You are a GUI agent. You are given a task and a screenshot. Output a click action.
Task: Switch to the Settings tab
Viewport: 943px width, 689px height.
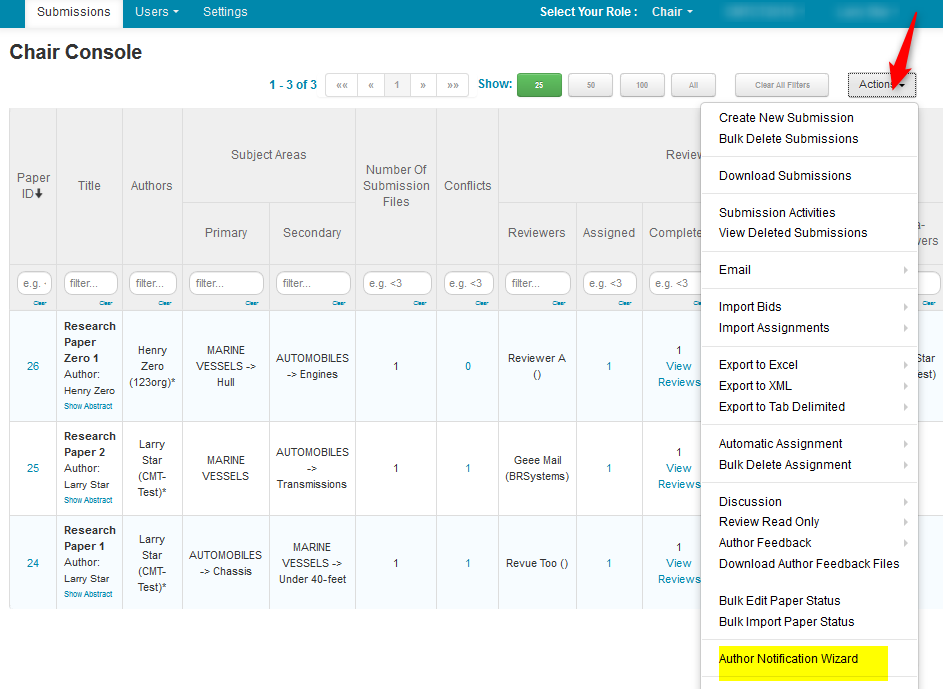coord(225,12)
